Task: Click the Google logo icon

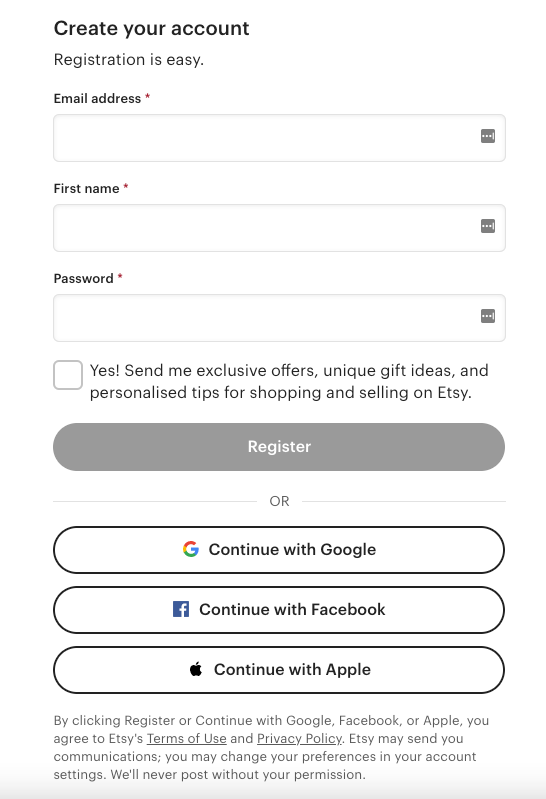Action: 191,549
